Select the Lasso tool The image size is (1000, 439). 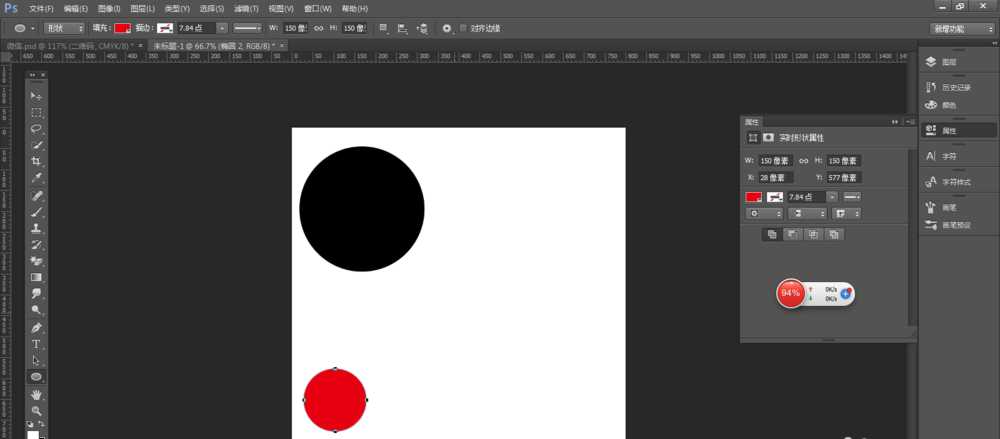[36, 129]
